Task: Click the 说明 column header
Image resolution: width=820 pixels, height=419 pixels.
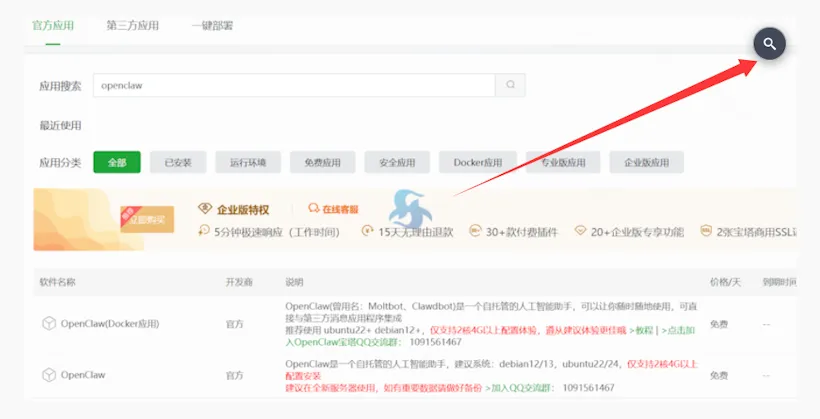Action: tap(294, 282)
